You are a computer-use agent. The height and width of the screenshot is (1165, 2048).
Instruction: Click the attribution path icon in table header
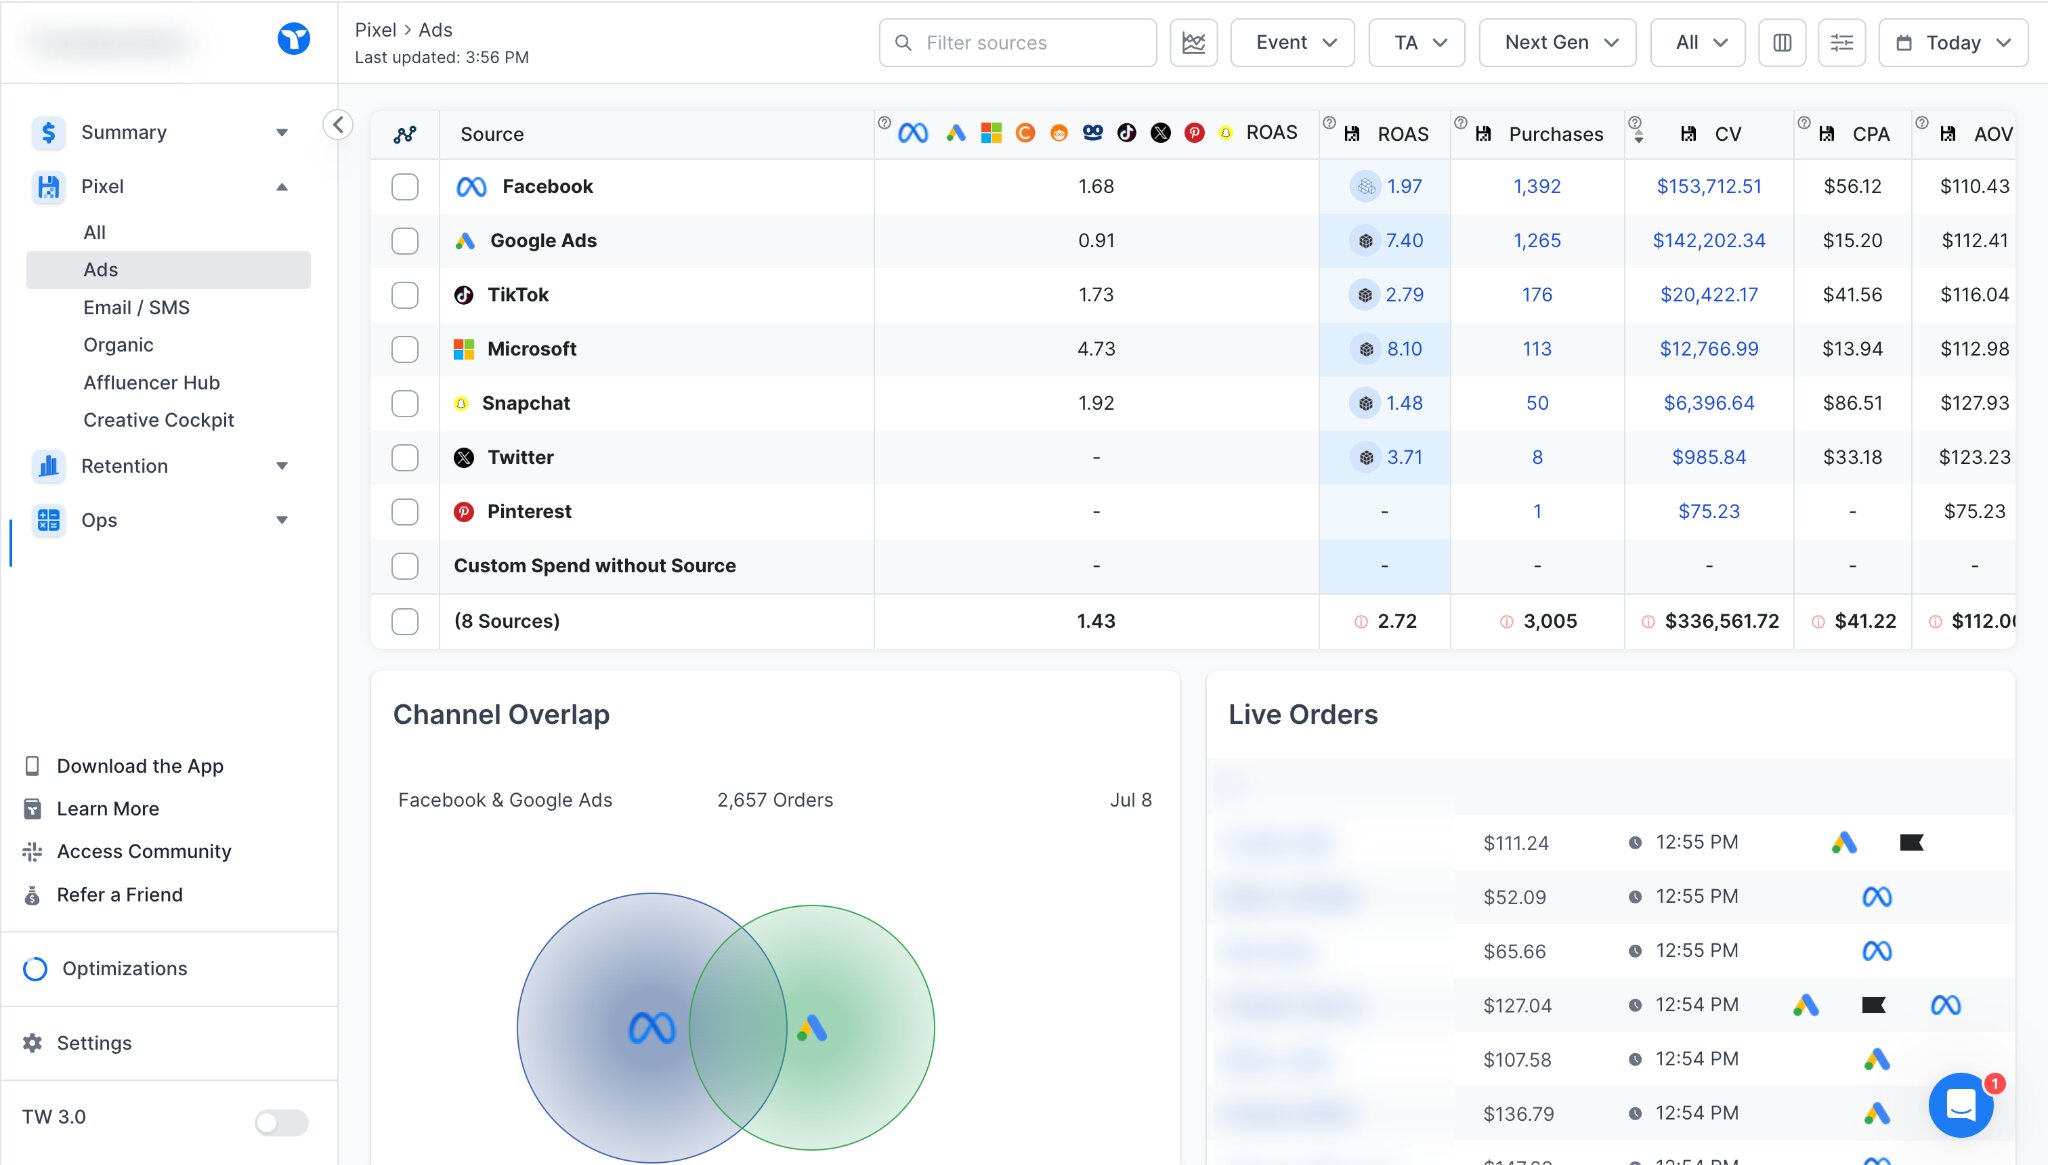click(405, 134)
